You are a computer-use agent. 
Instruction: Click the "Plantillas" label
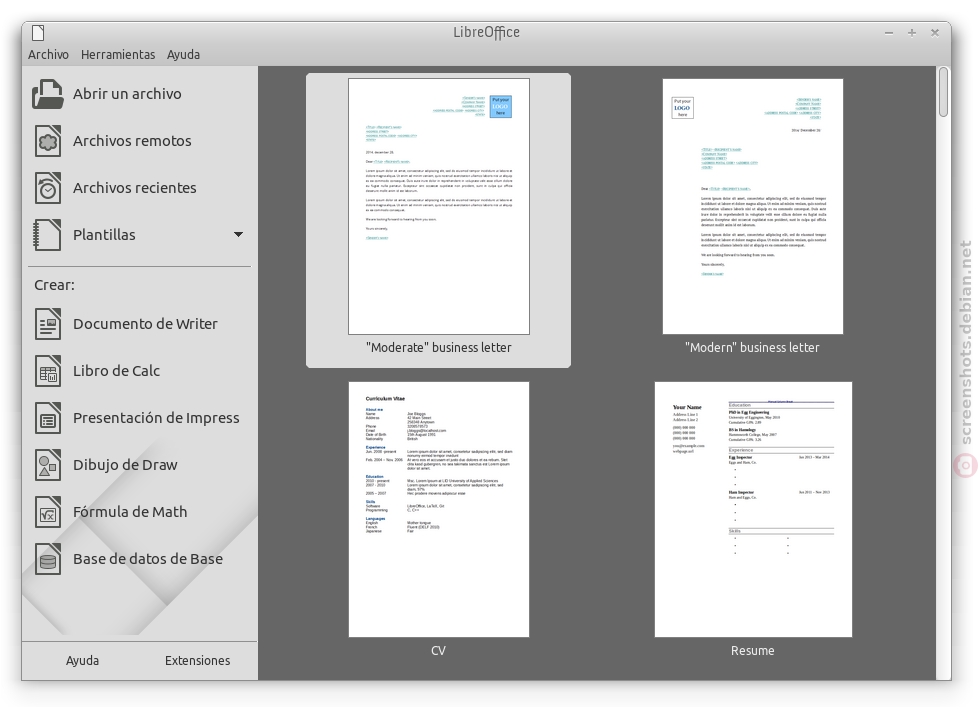tap(104, 235)
